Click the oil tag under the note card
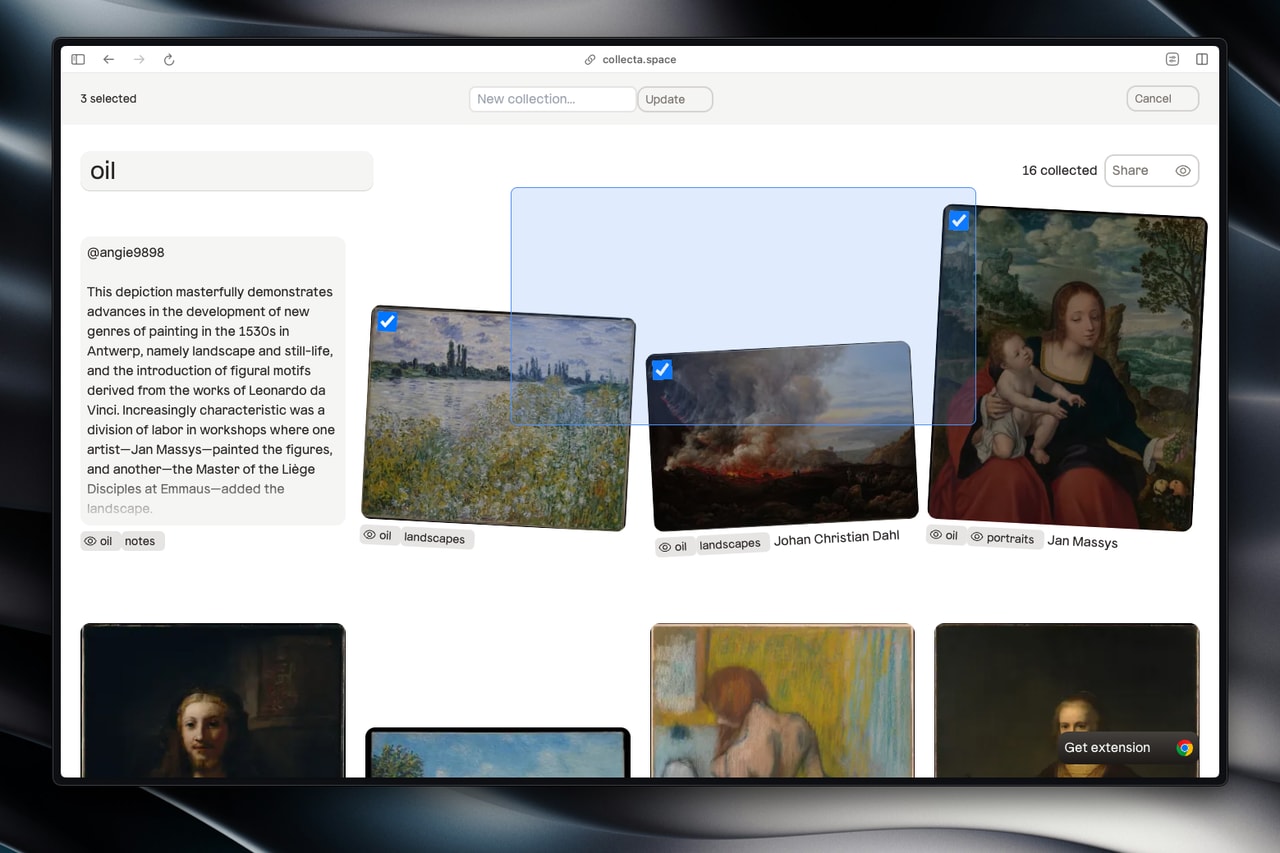The width and height of the screenshot is (1280, 853). pyautogui.click(x=100, y=541)
